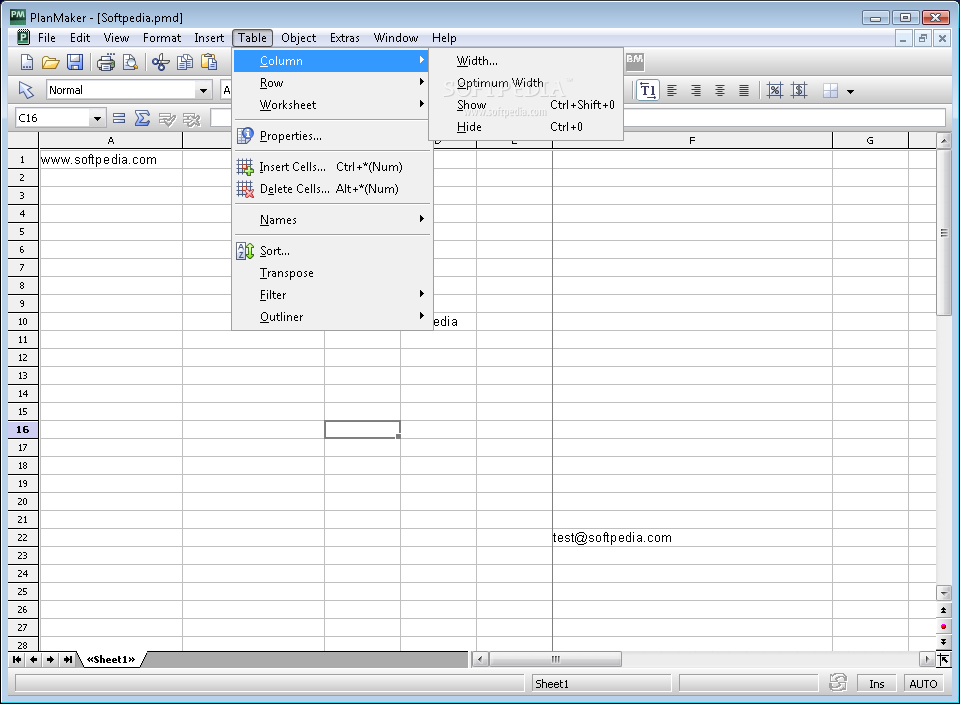960x704 pixels.
Task: Open the Sheet1 worksheet tab
Action: click(x=111, y=659)
